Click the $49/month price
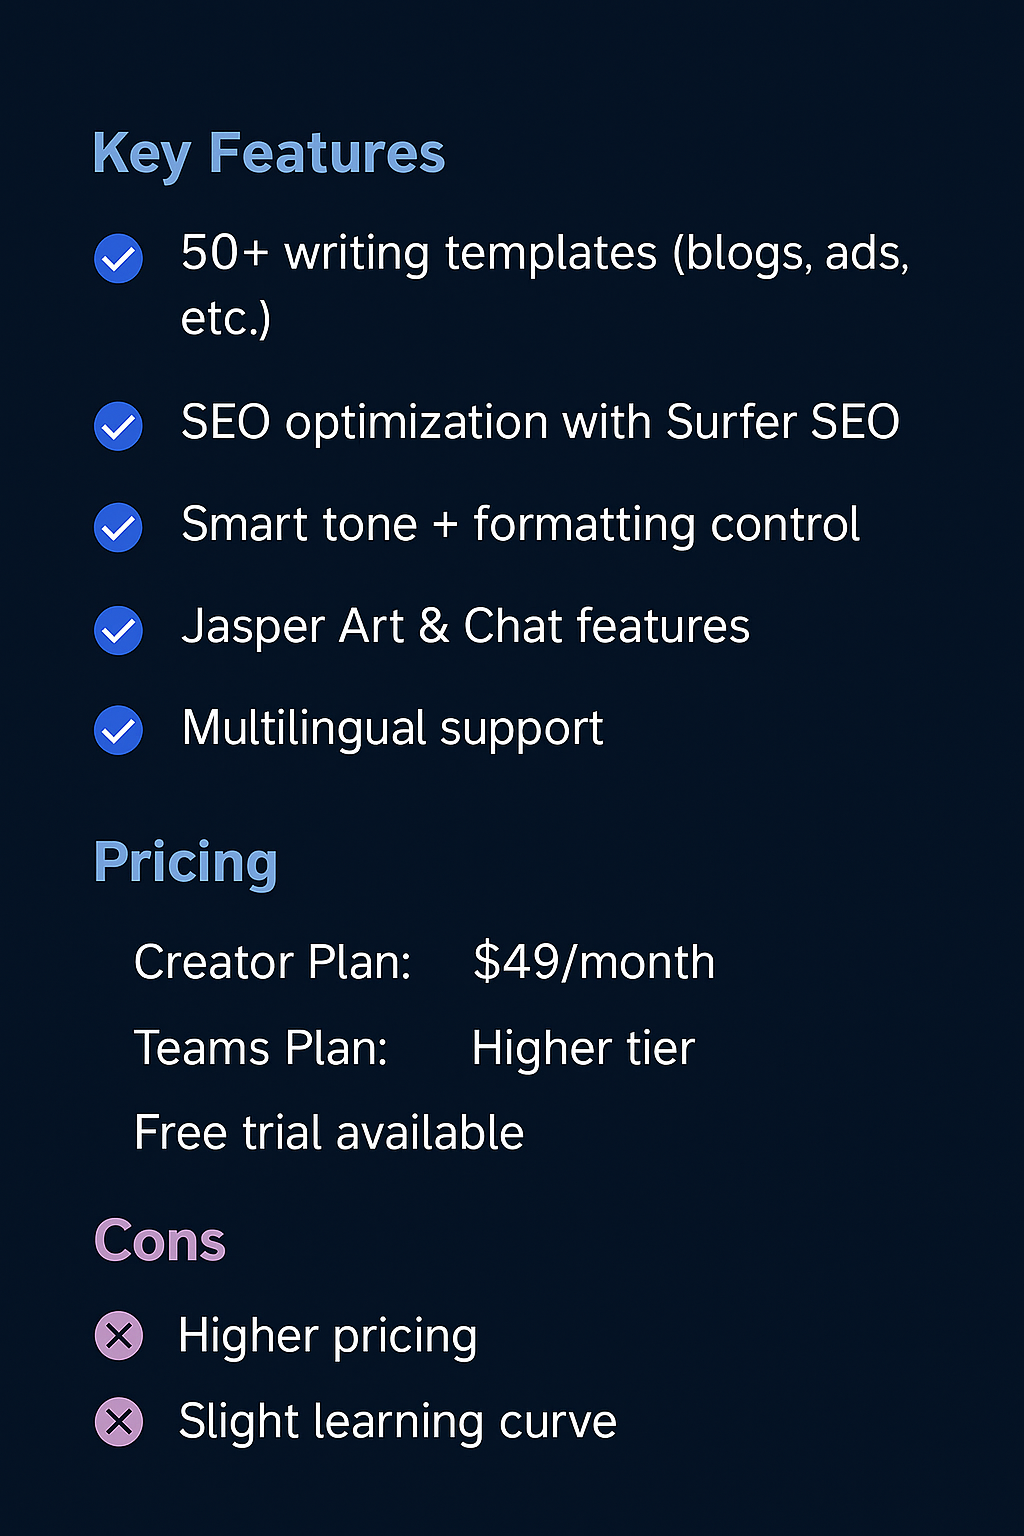The height and width of the screenshot is (1536, 1024). pos(593,962)
